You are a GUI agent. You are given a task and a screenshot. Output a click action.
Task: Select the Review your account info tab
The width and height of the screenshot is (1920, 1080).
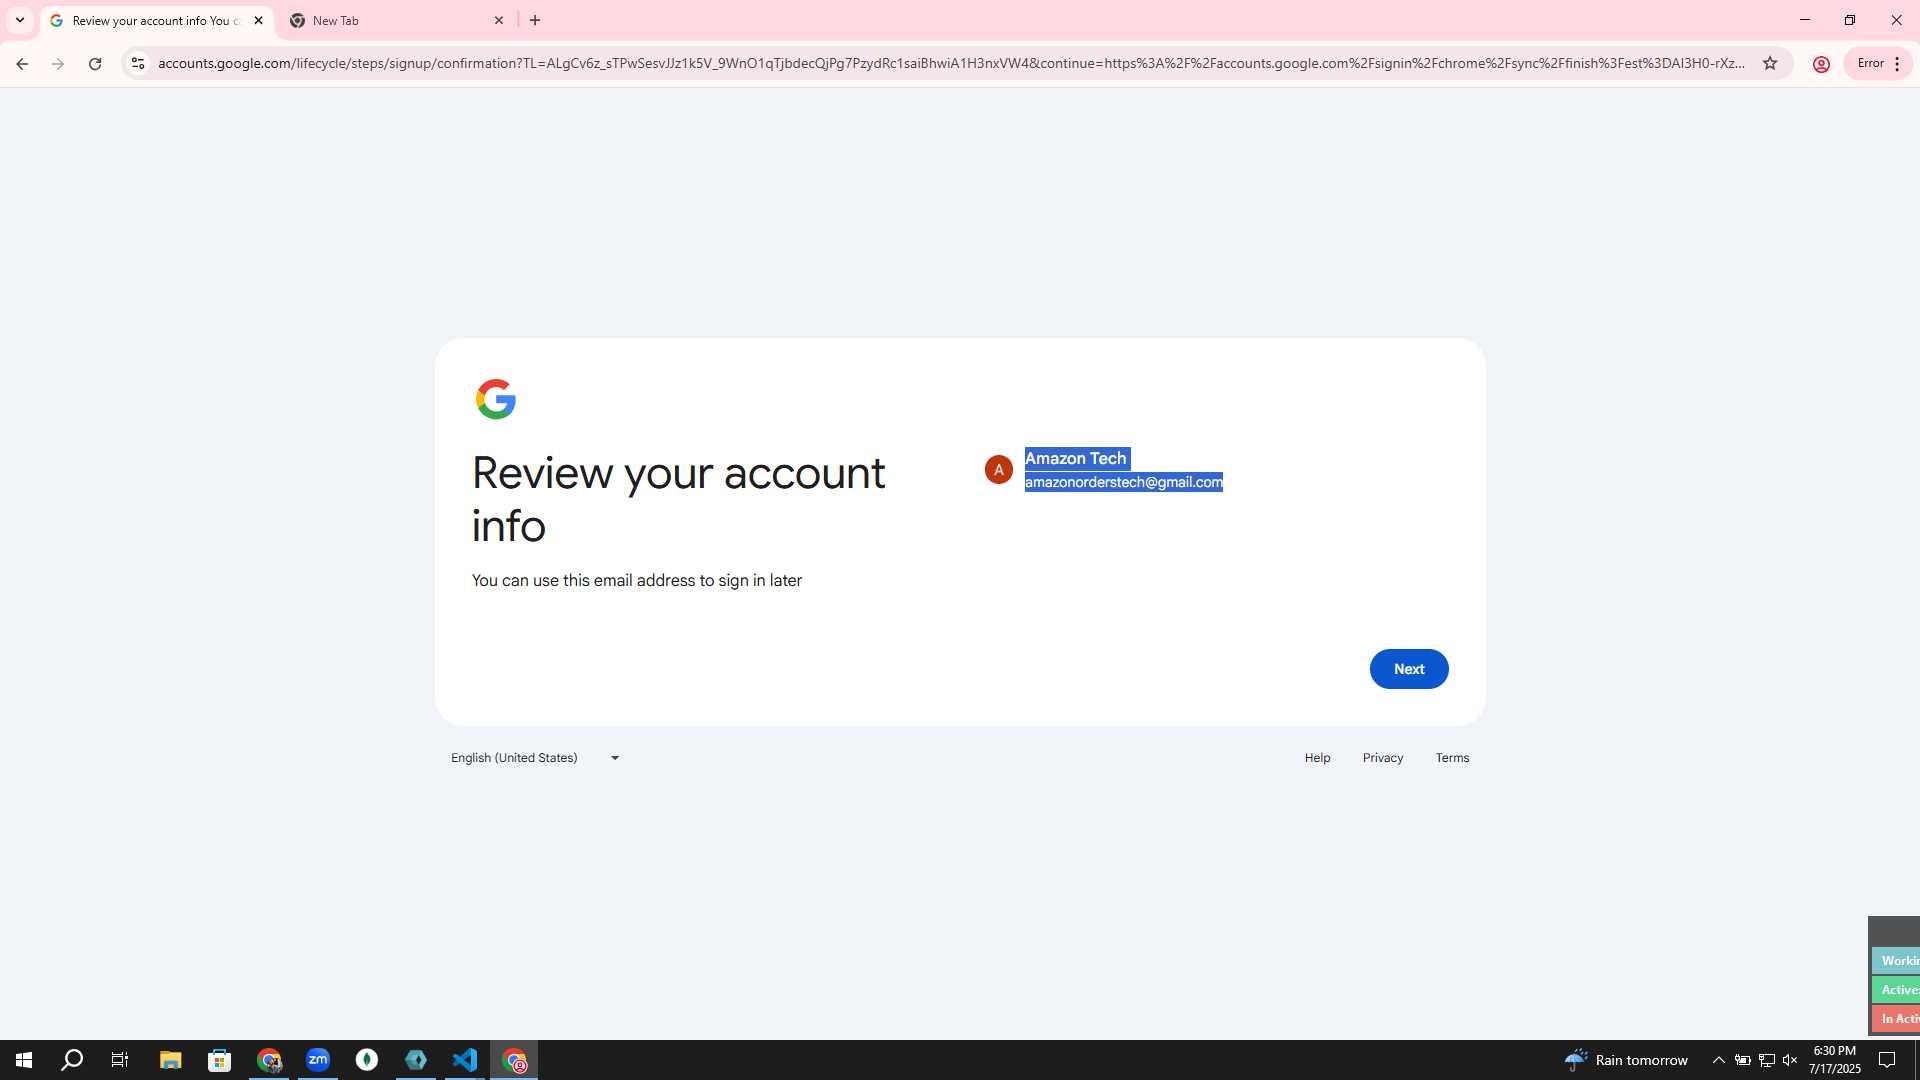157,21
